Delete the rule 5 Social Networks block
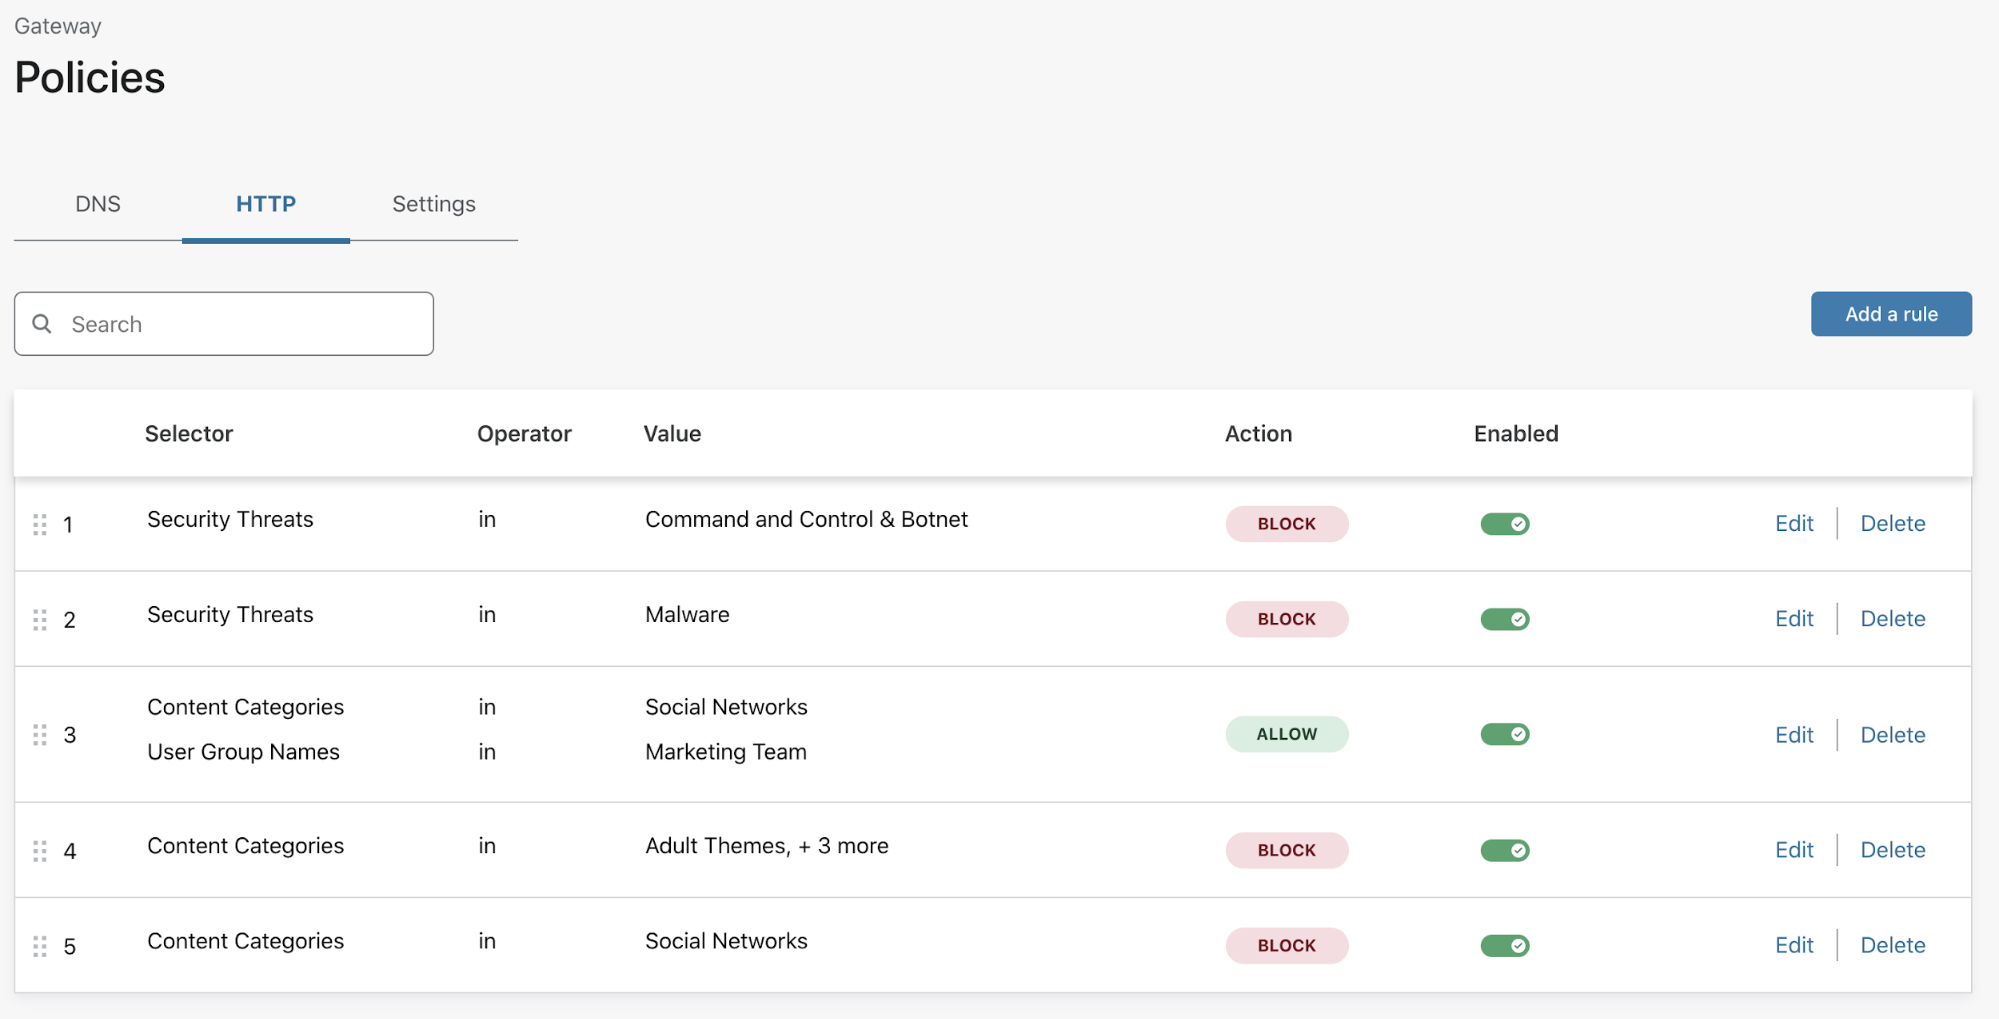Image resolution: width=1999 pixels, height=1019 pixels. click(x=1892, y=945)
